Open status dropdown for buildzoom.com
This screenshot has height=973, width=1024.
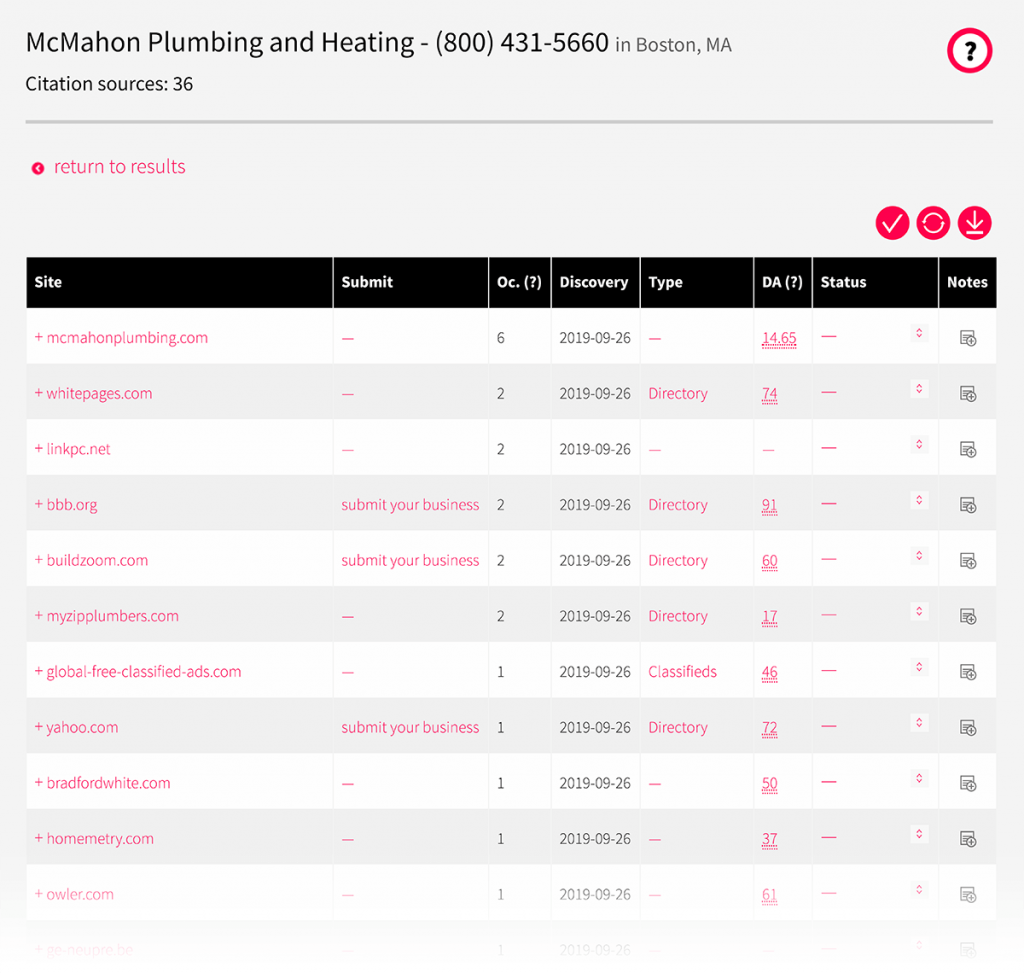click(919, 556)
